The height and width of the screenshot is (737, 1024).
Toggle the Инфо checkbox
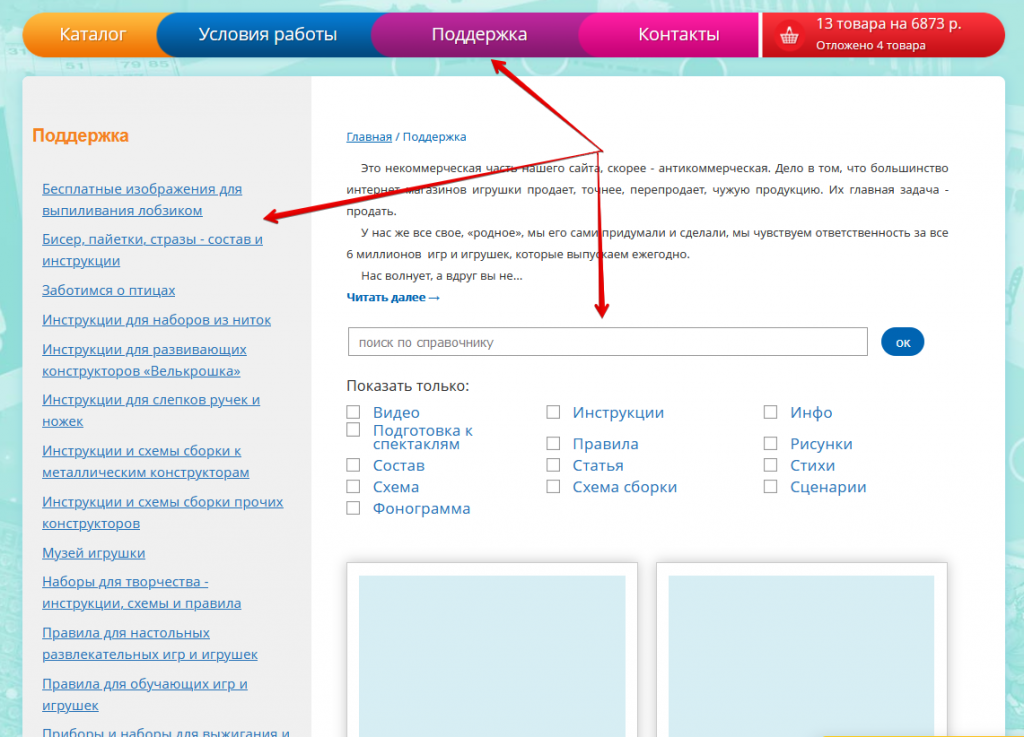pyautogui.click(x=771, y=412)
